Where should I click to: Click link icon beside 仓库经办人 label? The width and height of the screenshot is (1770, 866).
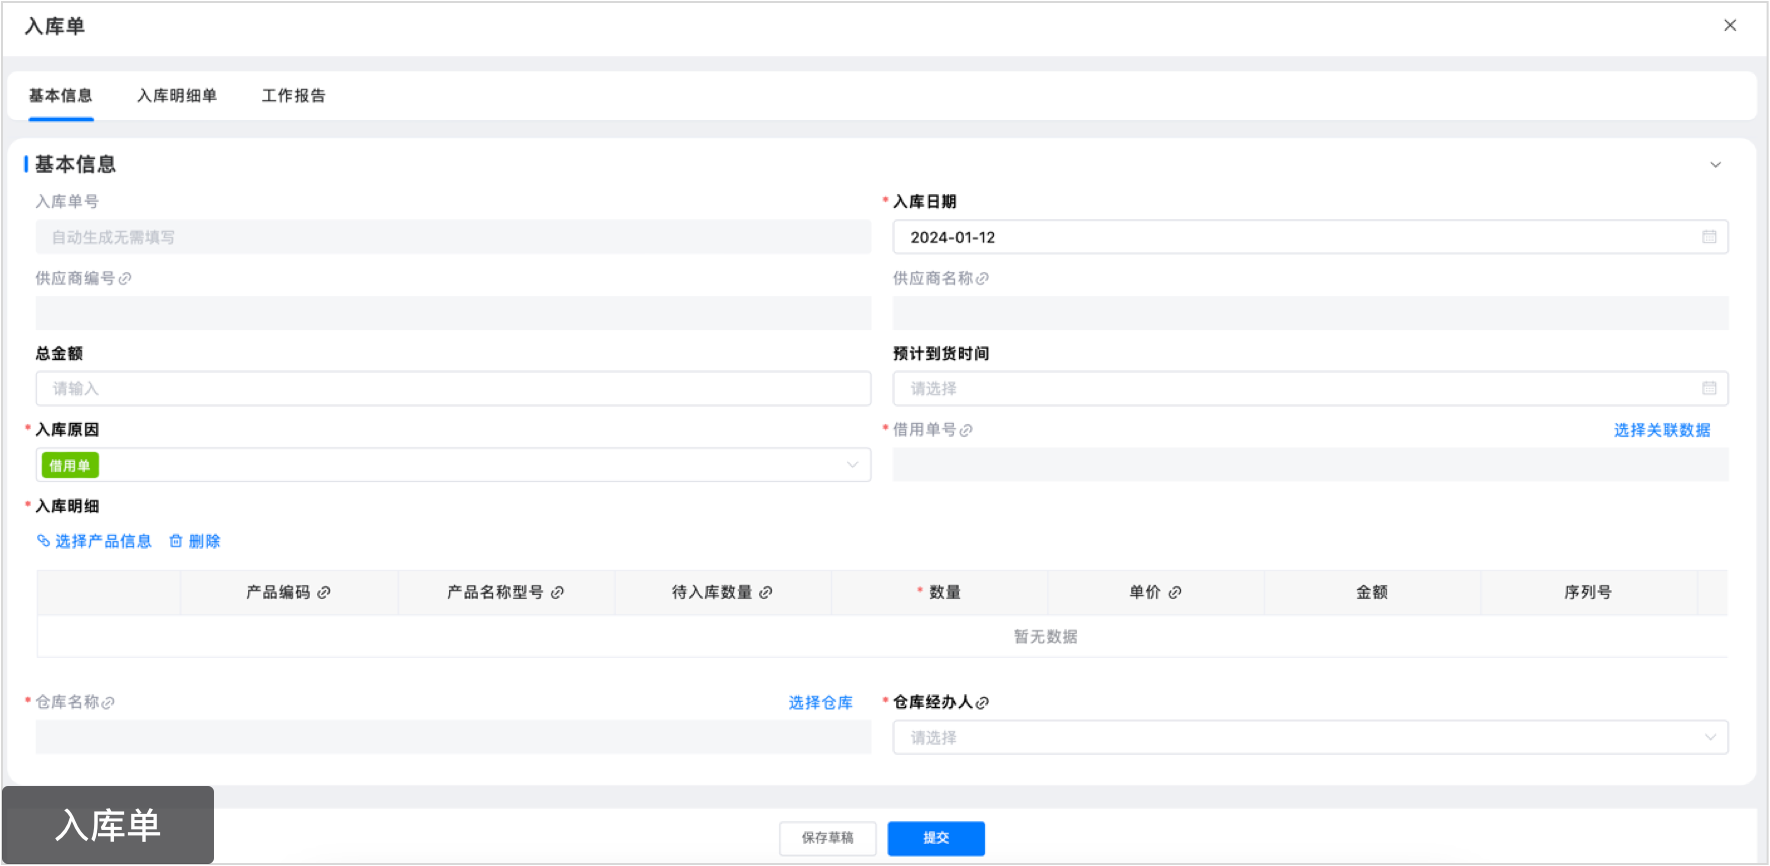click(982, 703)
